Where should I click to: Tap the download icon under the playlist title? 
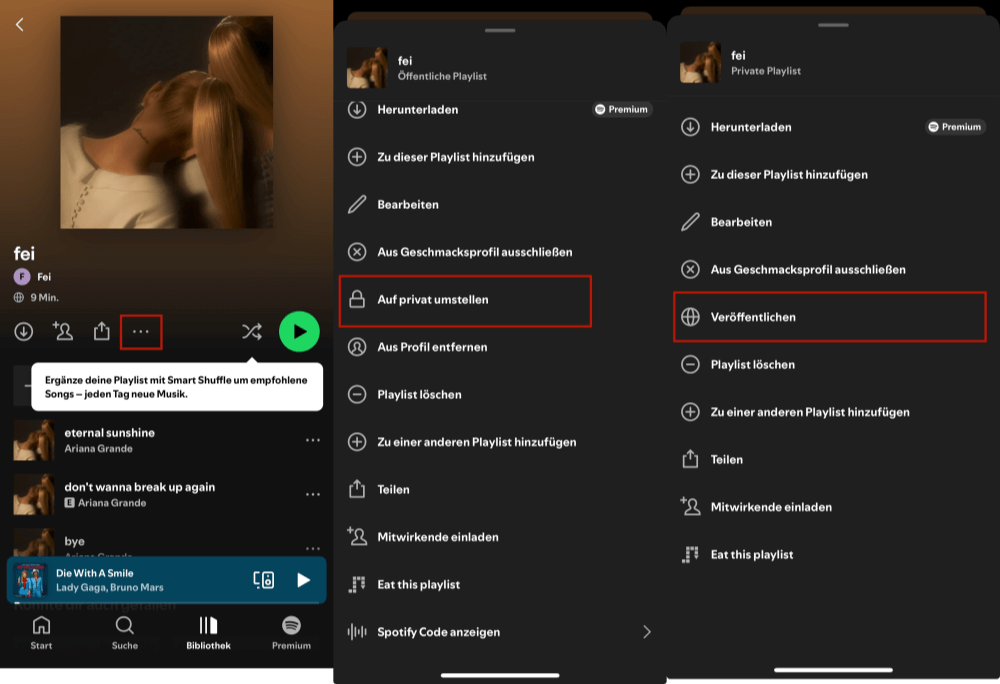pyautogui.click(x=24, y=331)
